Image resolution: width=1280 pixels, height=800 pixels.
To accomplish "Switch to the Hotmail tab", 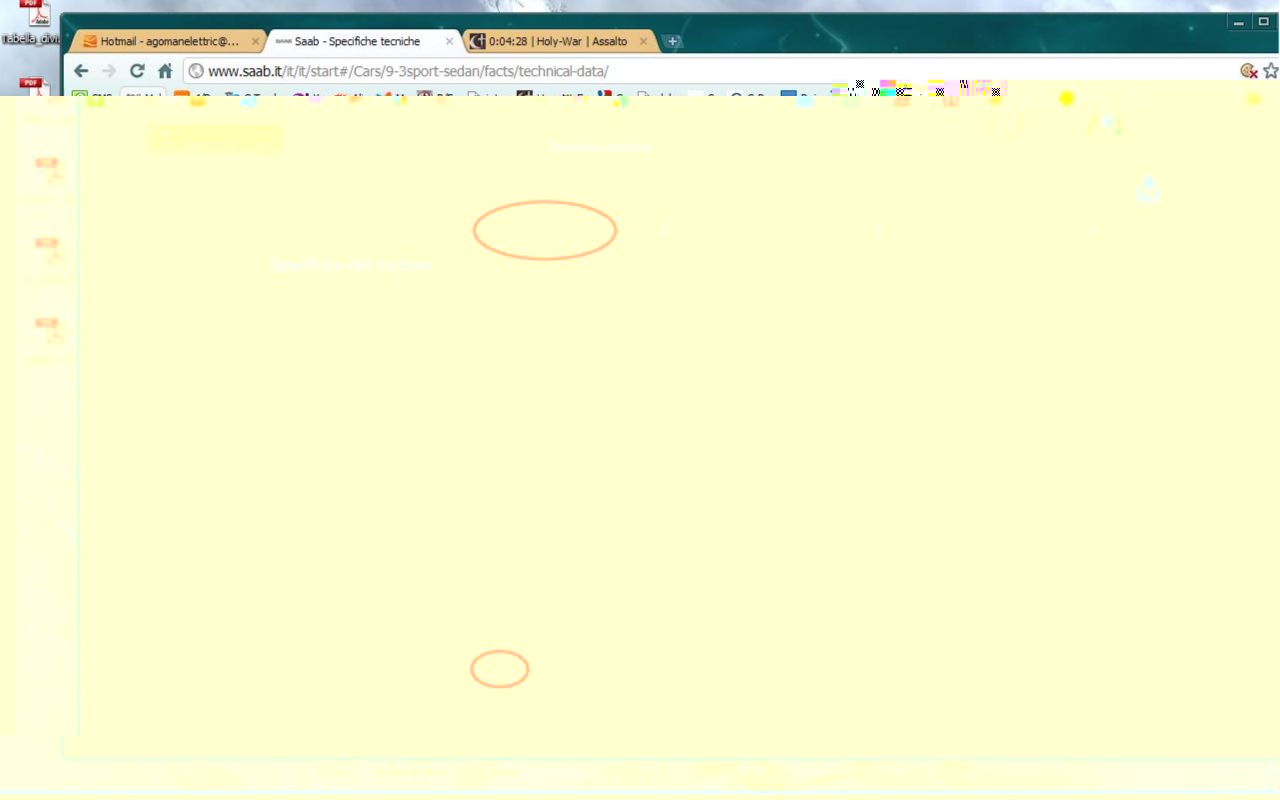I will (x=168, y=41).
